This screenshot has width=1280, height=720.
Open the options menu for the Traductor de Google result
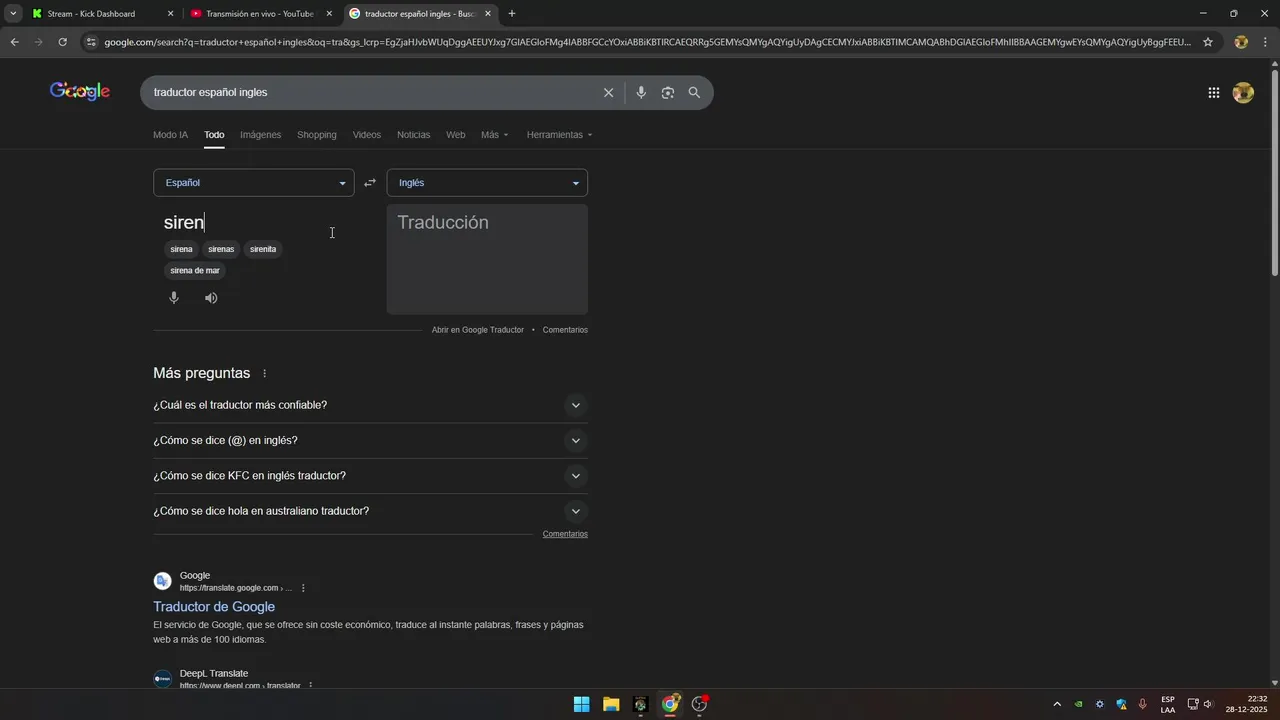[x=303, y=588]
